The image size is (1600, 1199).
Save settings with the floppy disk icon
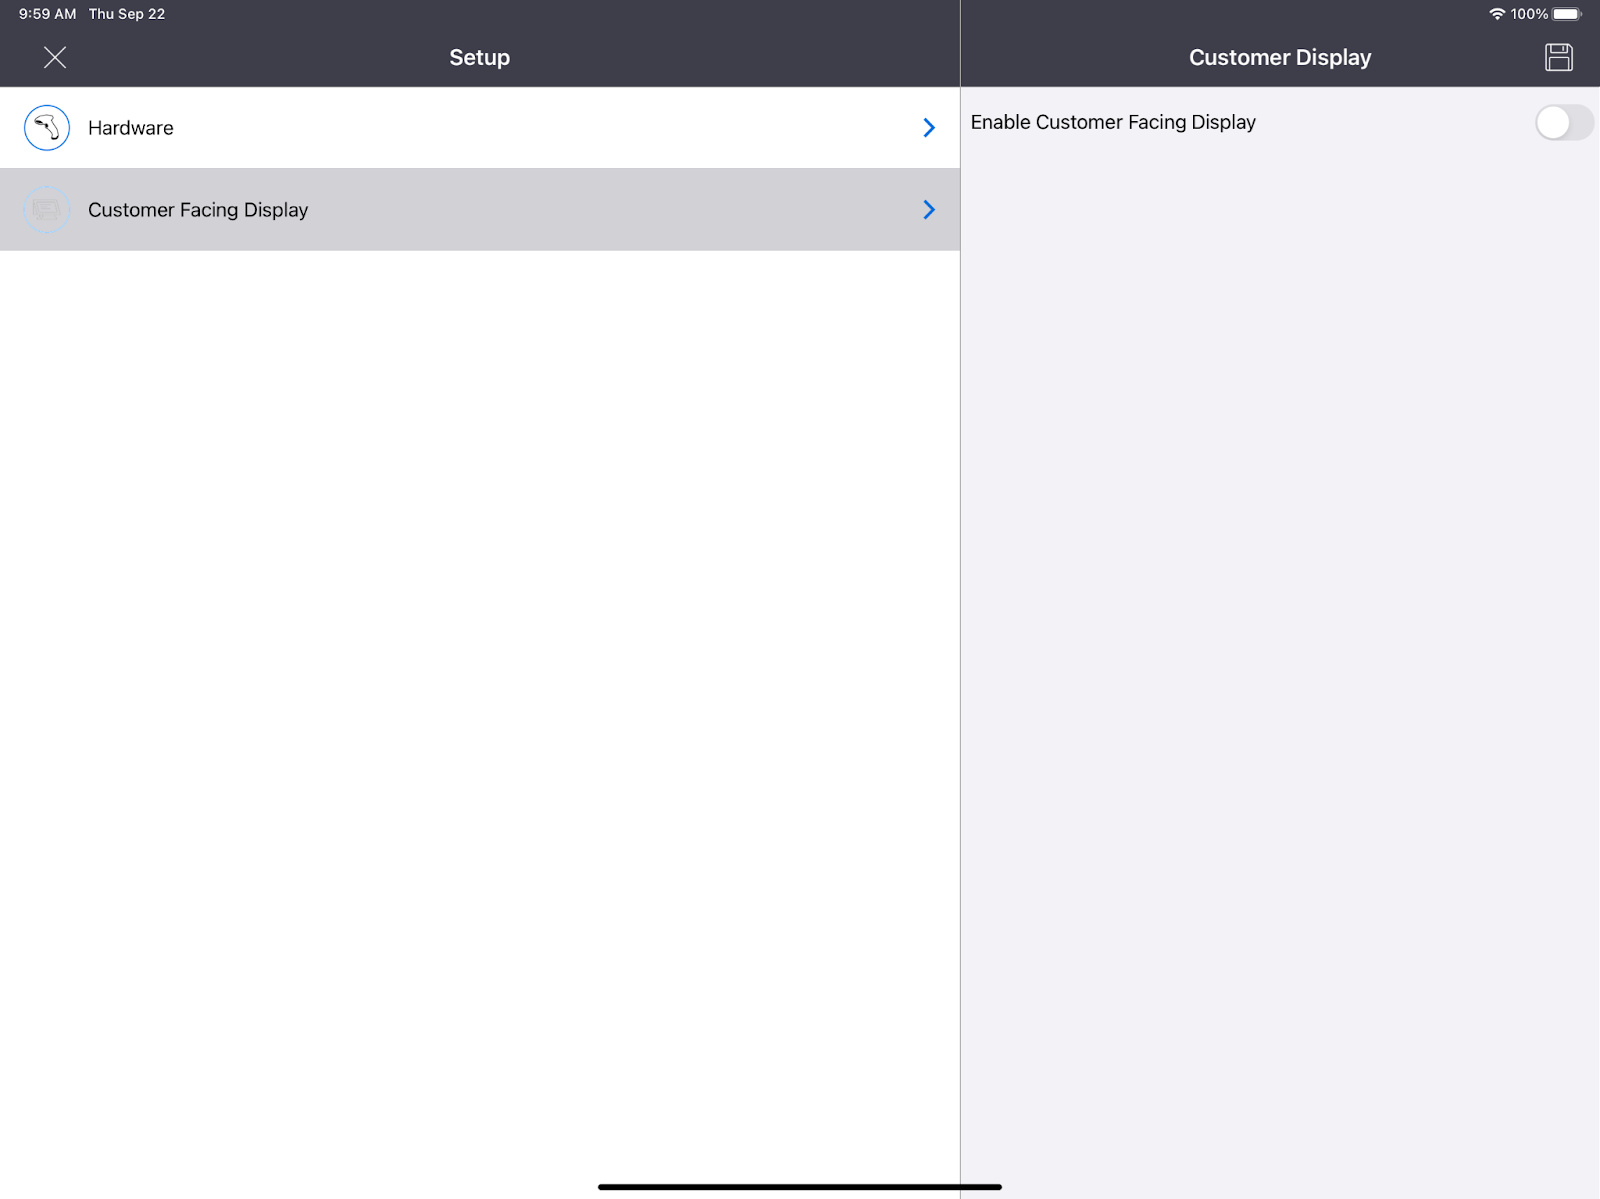click(x=1558, y=58)
